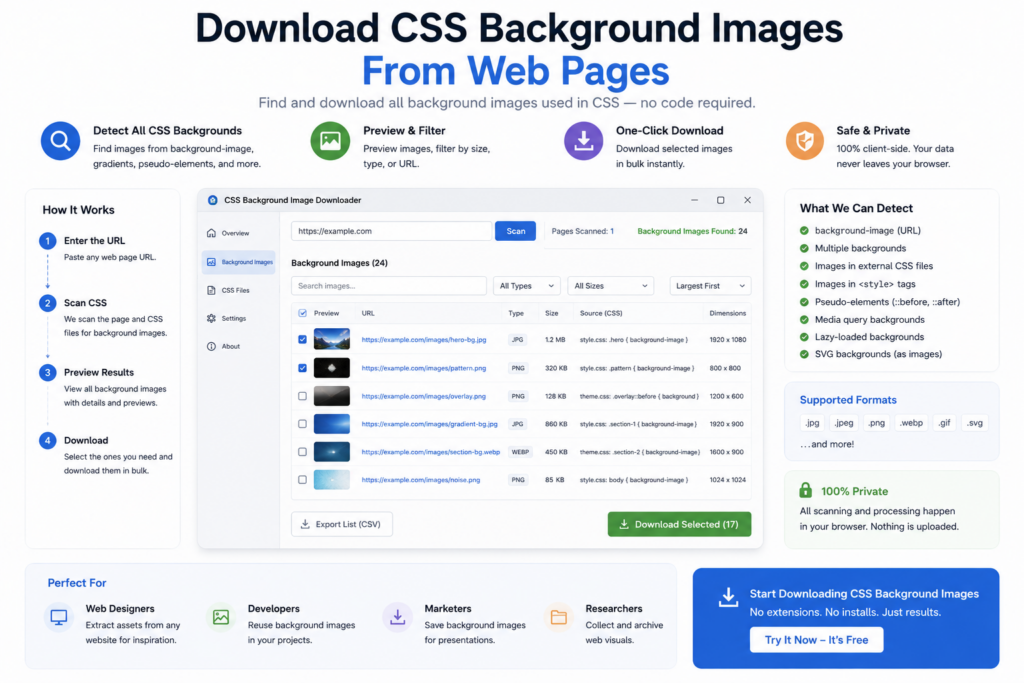Click the green check beside SVG backgrounds
Viewport: 1024px width, 683px height.
point(804,355)
